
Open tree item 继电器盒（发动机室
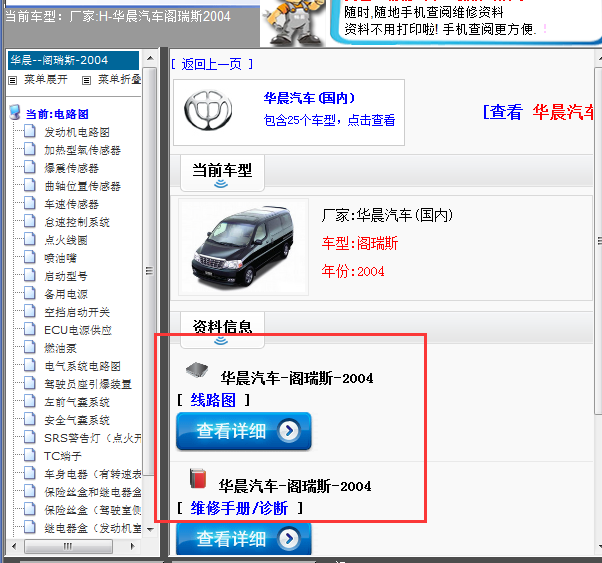click(93, 528)
